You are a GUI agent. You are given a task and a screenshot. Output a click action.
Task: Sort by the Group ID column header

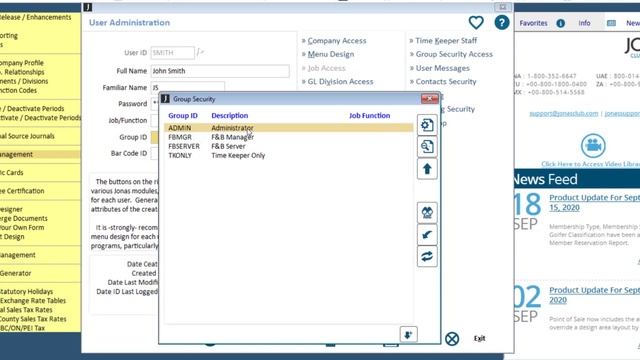click(x=183, y=116)
